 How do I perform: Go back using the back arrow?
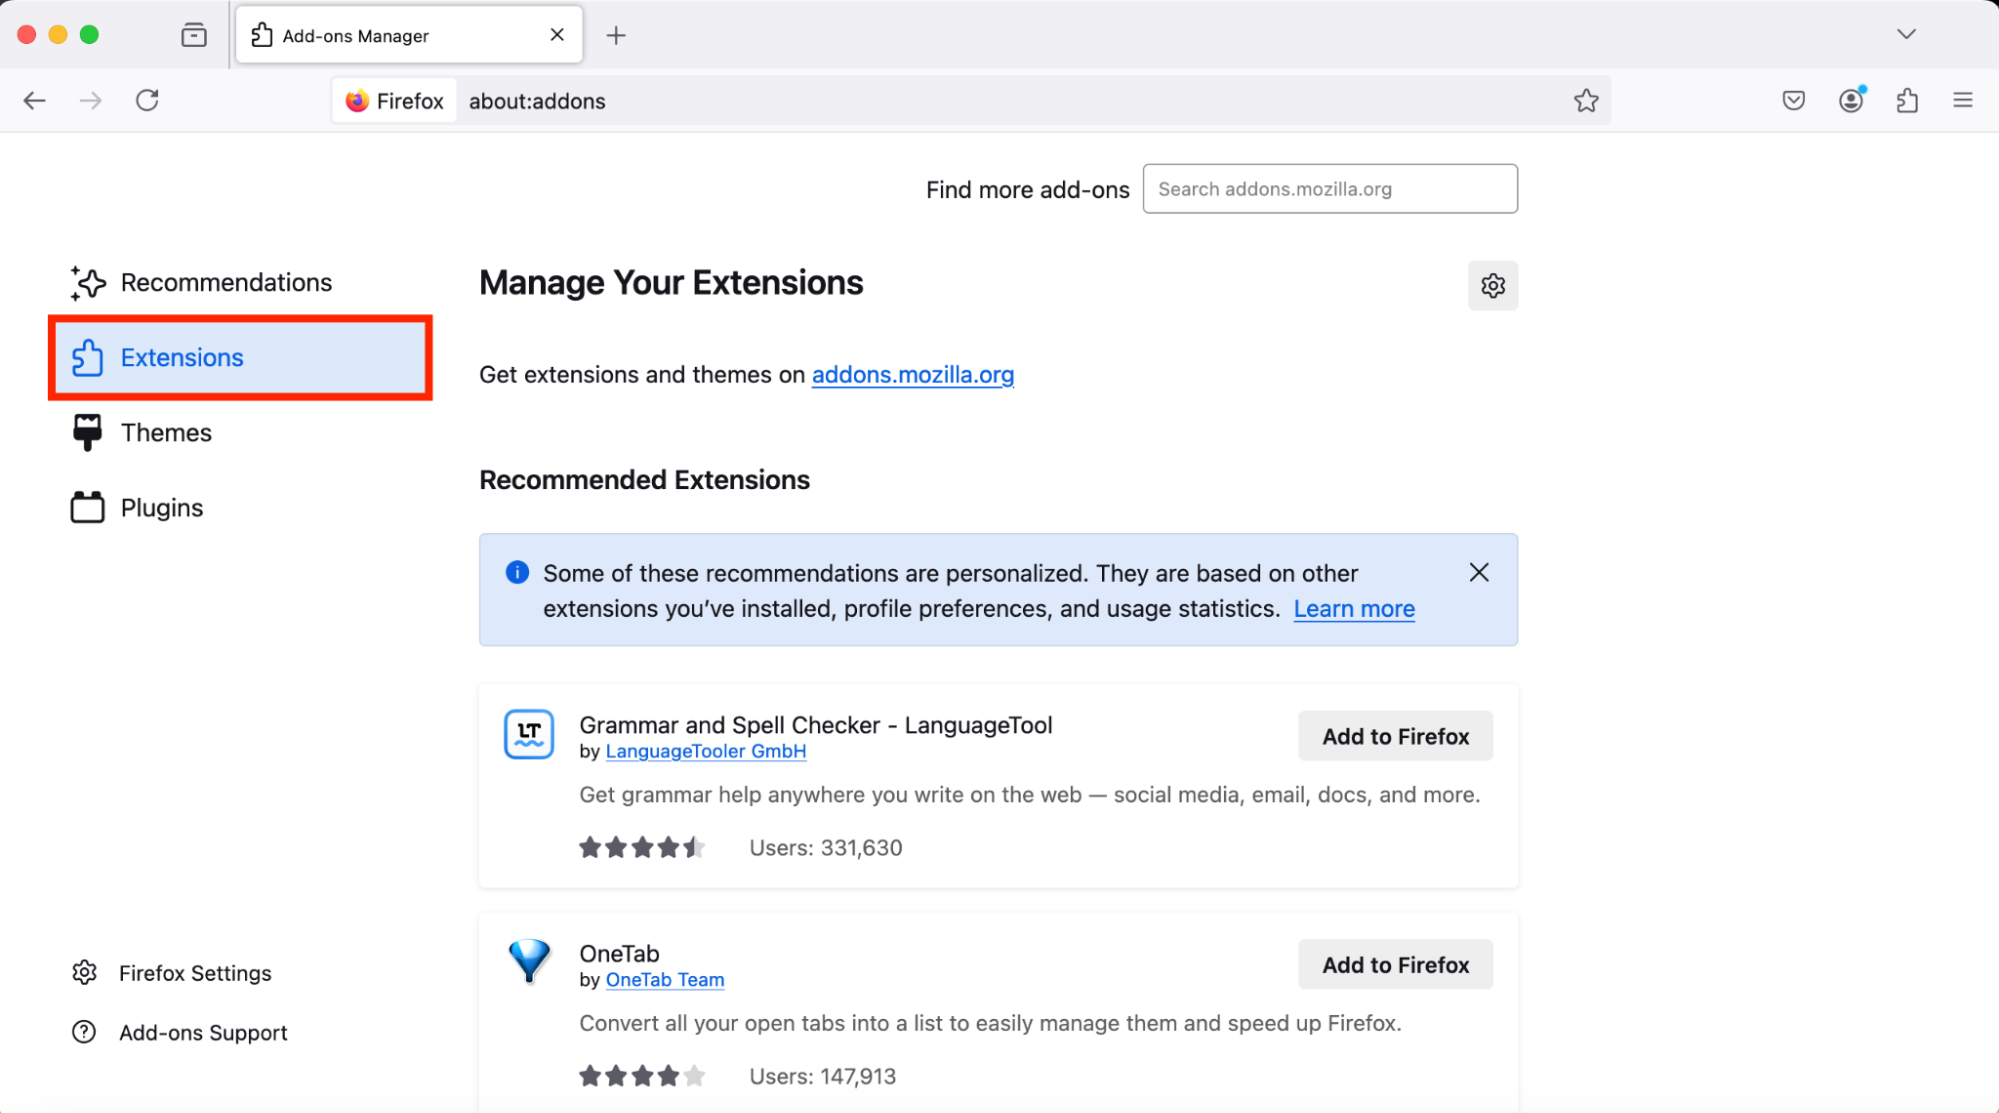[x=35, y=100]
